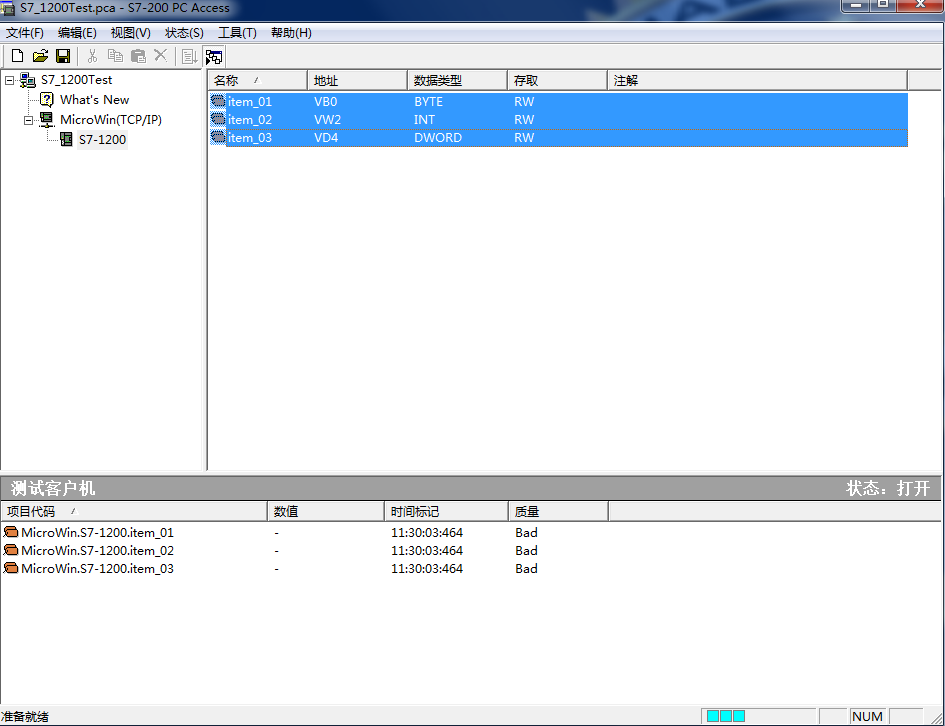Click the icon of MicroWin.S7-1200.item_01 in test client

[11, 532]
